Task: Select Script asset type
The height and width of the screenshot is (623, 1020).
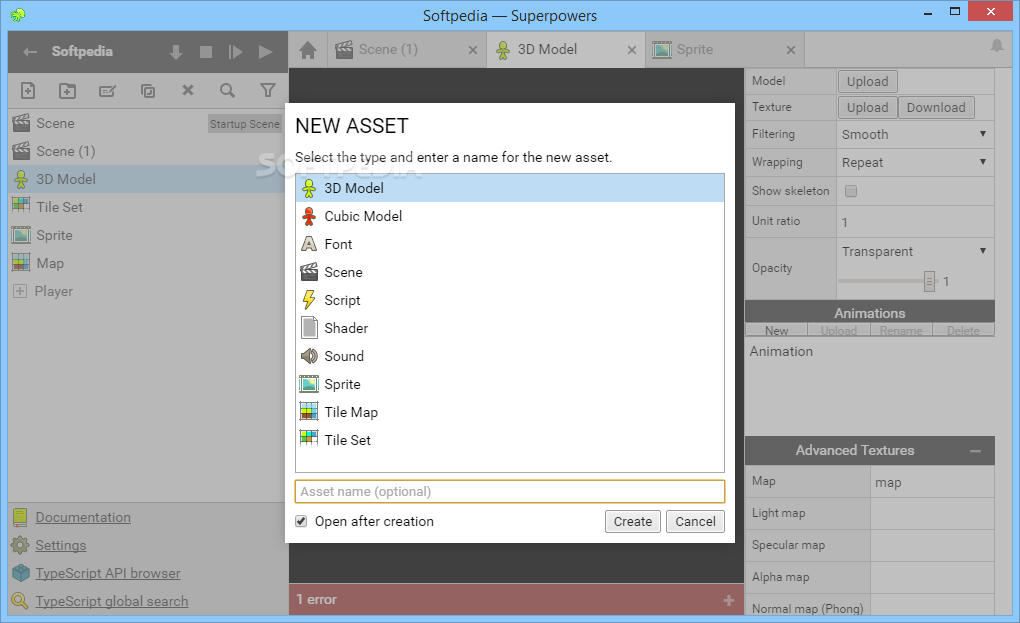Action: click(510, 300)
